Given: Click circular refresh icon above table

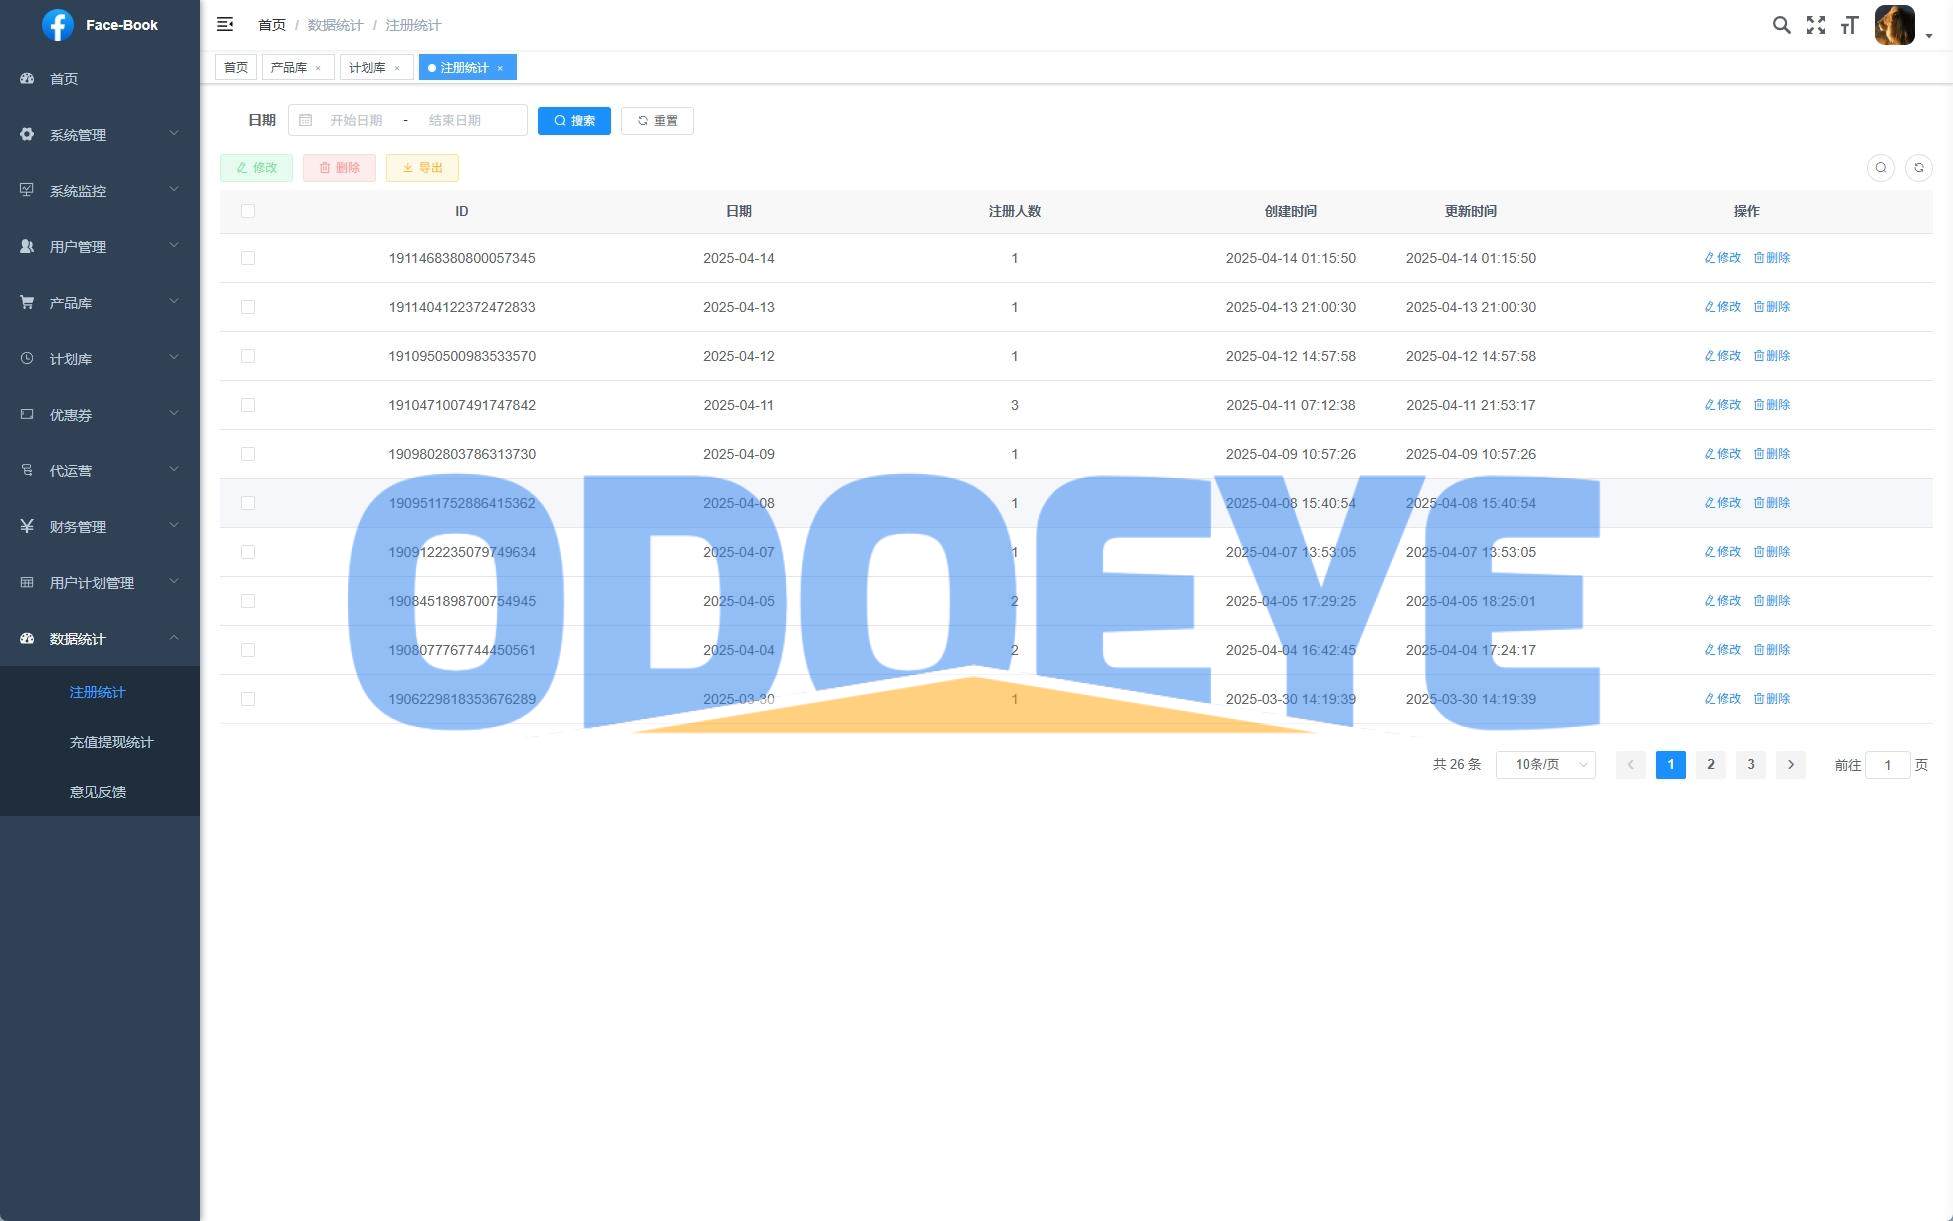Looking at the screenshot, I should 1918,168.
